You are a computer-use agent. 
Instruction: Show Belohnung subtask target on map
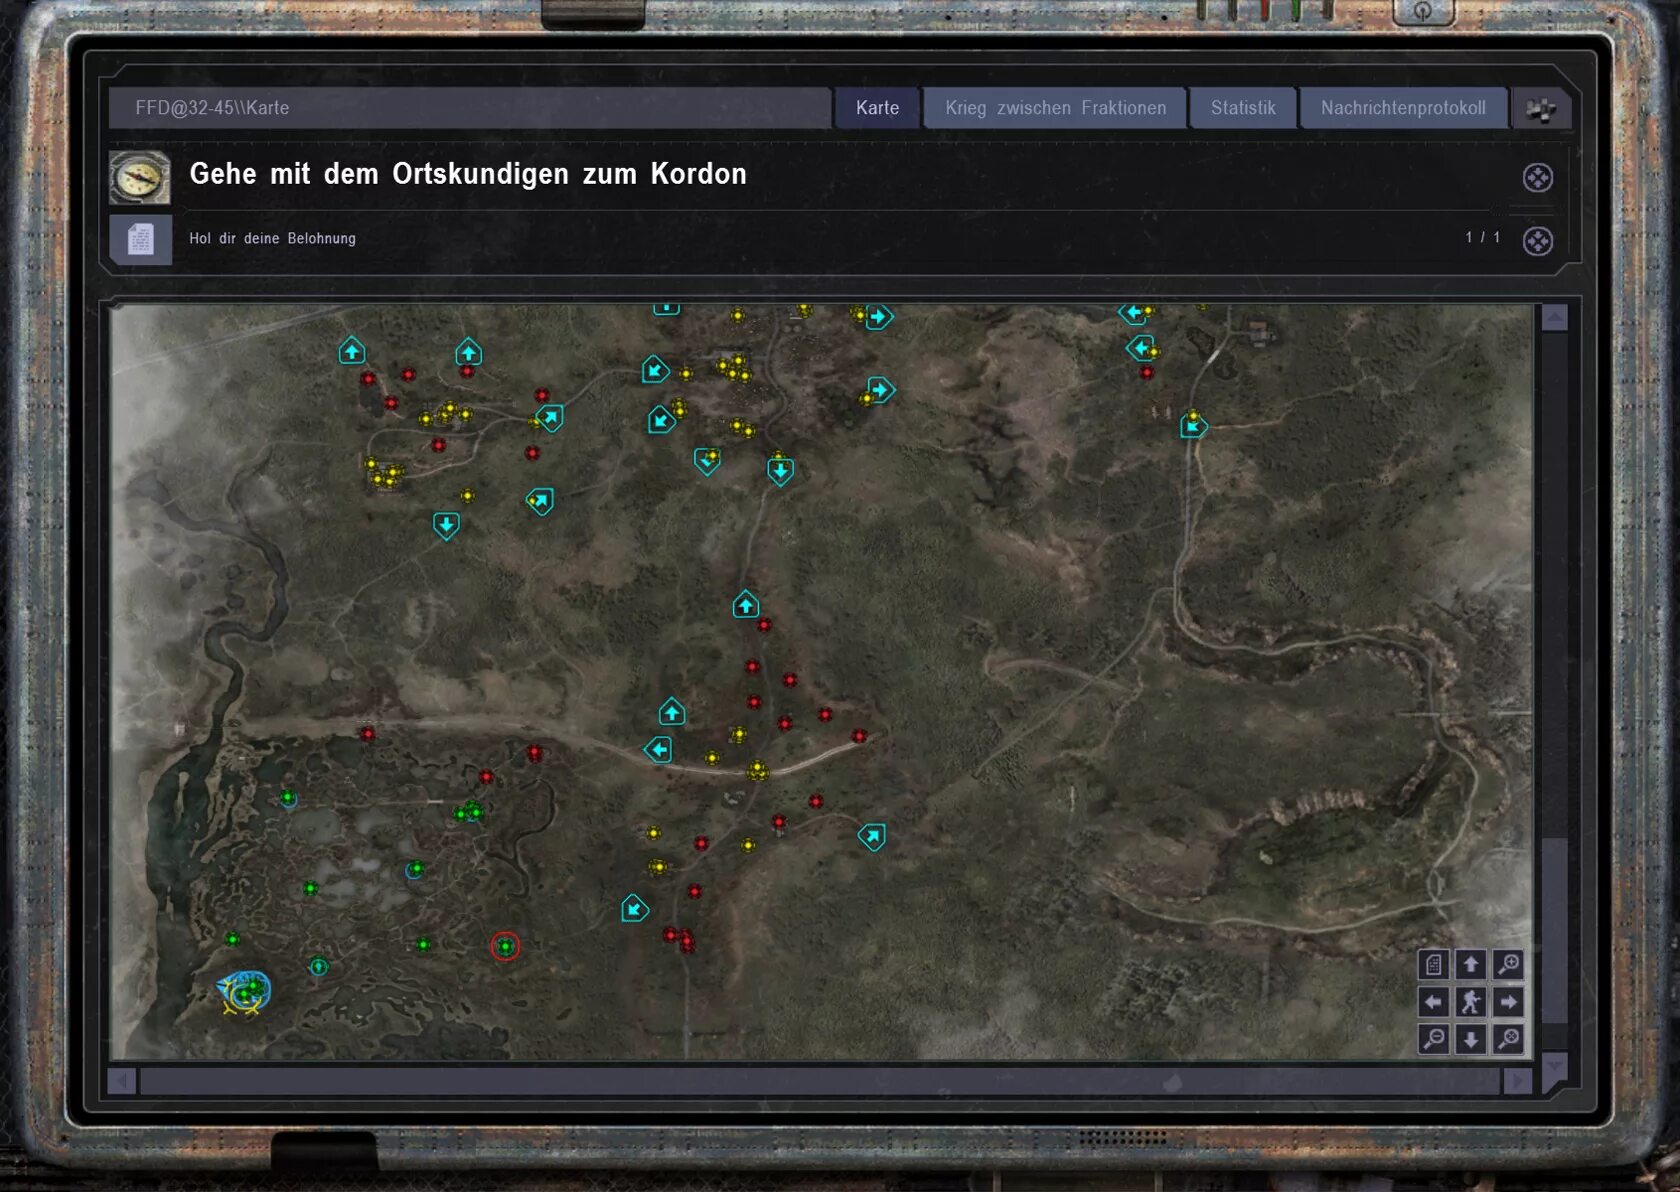coord(1537,241)
